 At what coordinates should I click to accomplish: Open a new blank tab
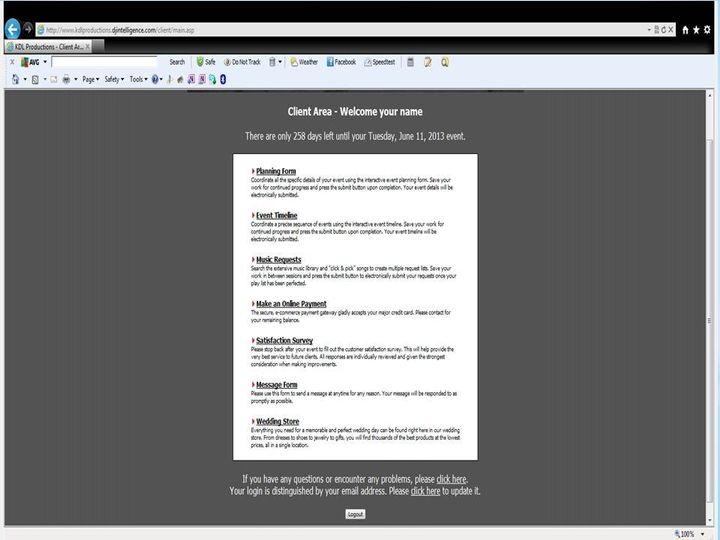98,46
